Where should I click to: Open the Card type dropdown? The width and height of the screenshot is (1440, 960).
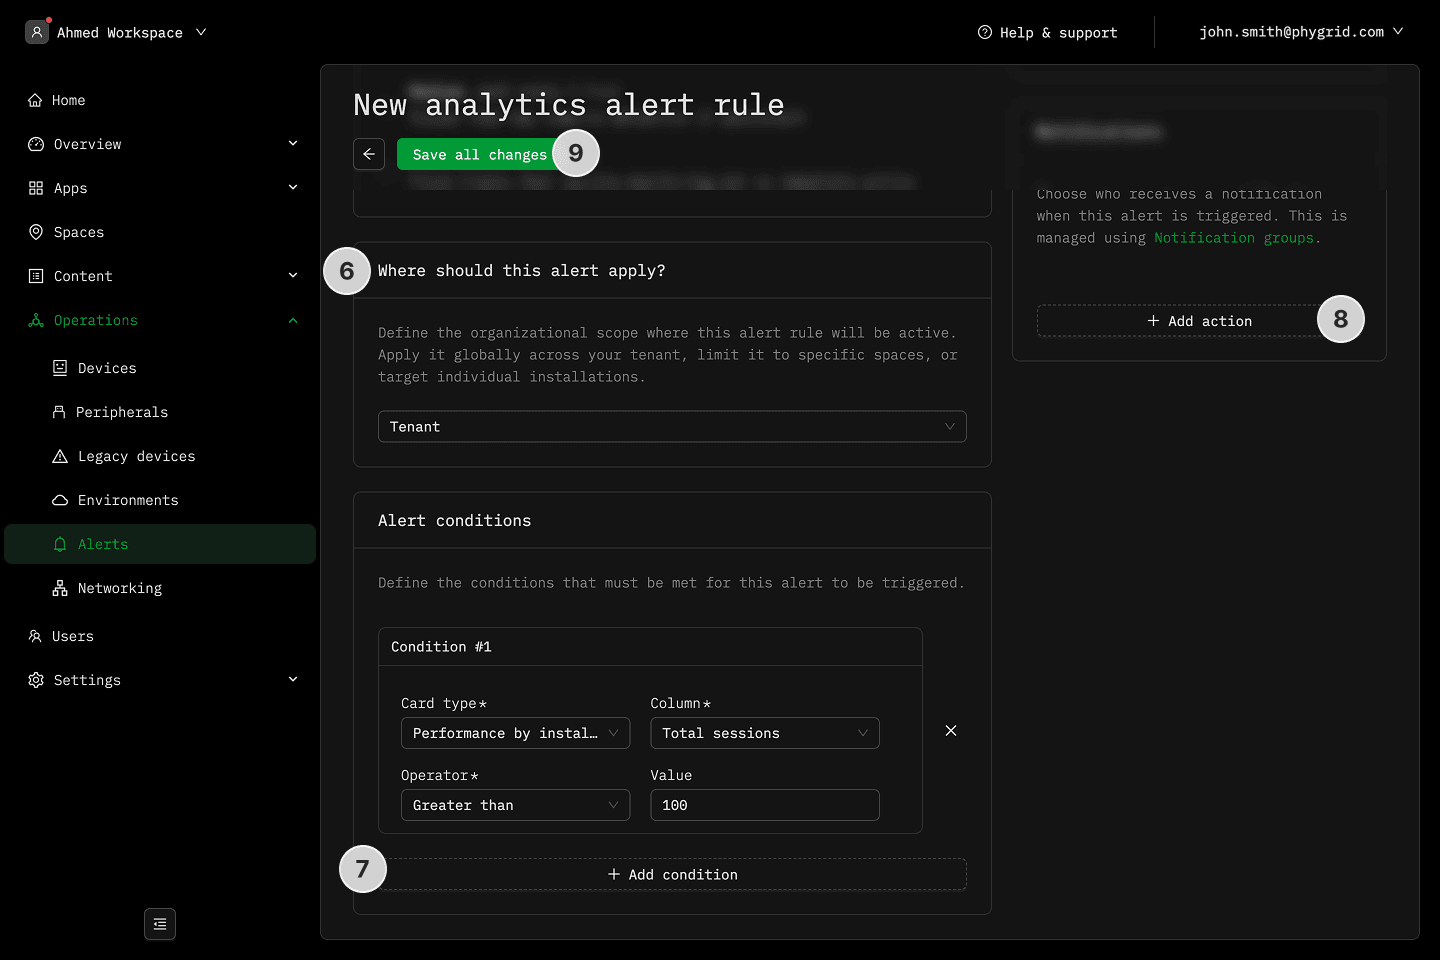point(515,733)
